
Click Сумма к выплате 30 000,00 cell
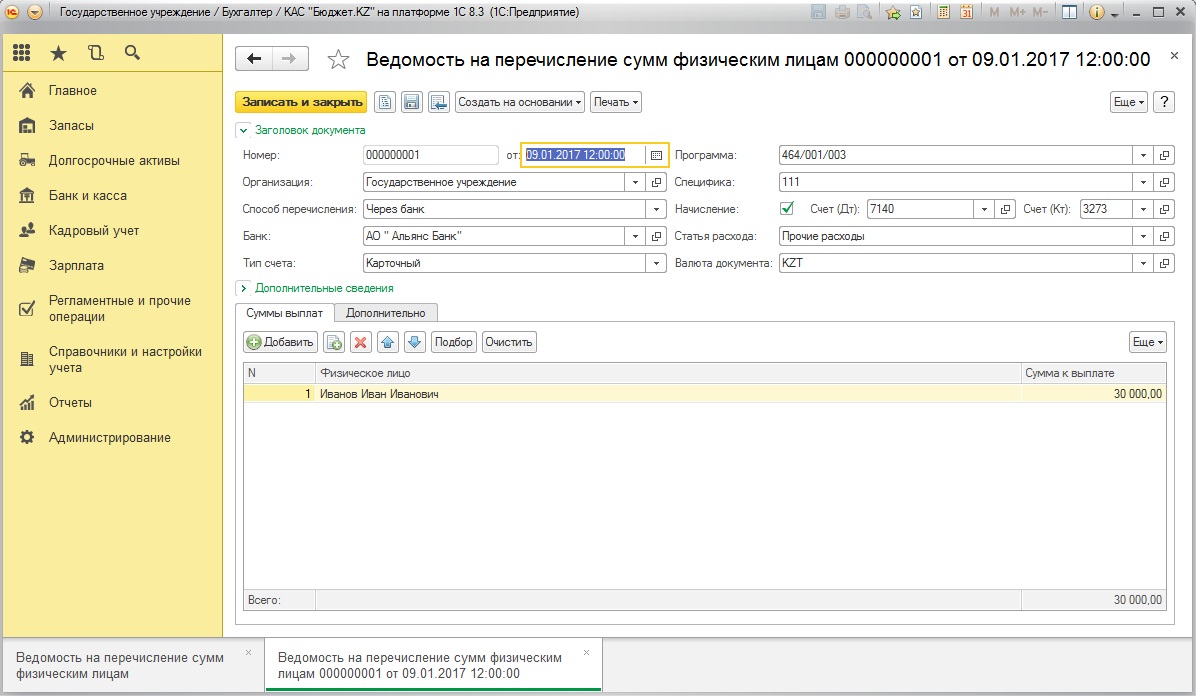pyautogui.click(x=1093, y=395)
